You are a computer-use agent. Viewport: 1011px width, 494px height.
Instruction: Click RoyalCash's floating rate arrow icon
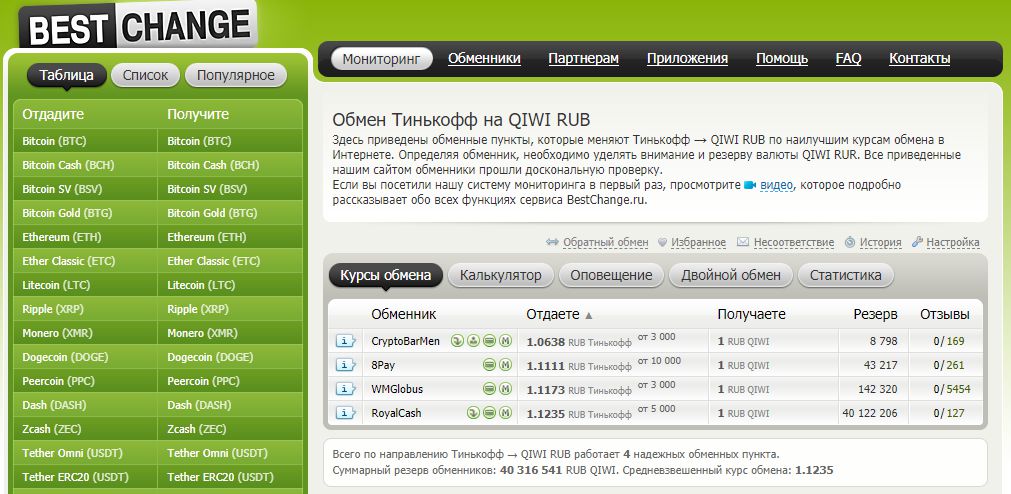[473, 413]
